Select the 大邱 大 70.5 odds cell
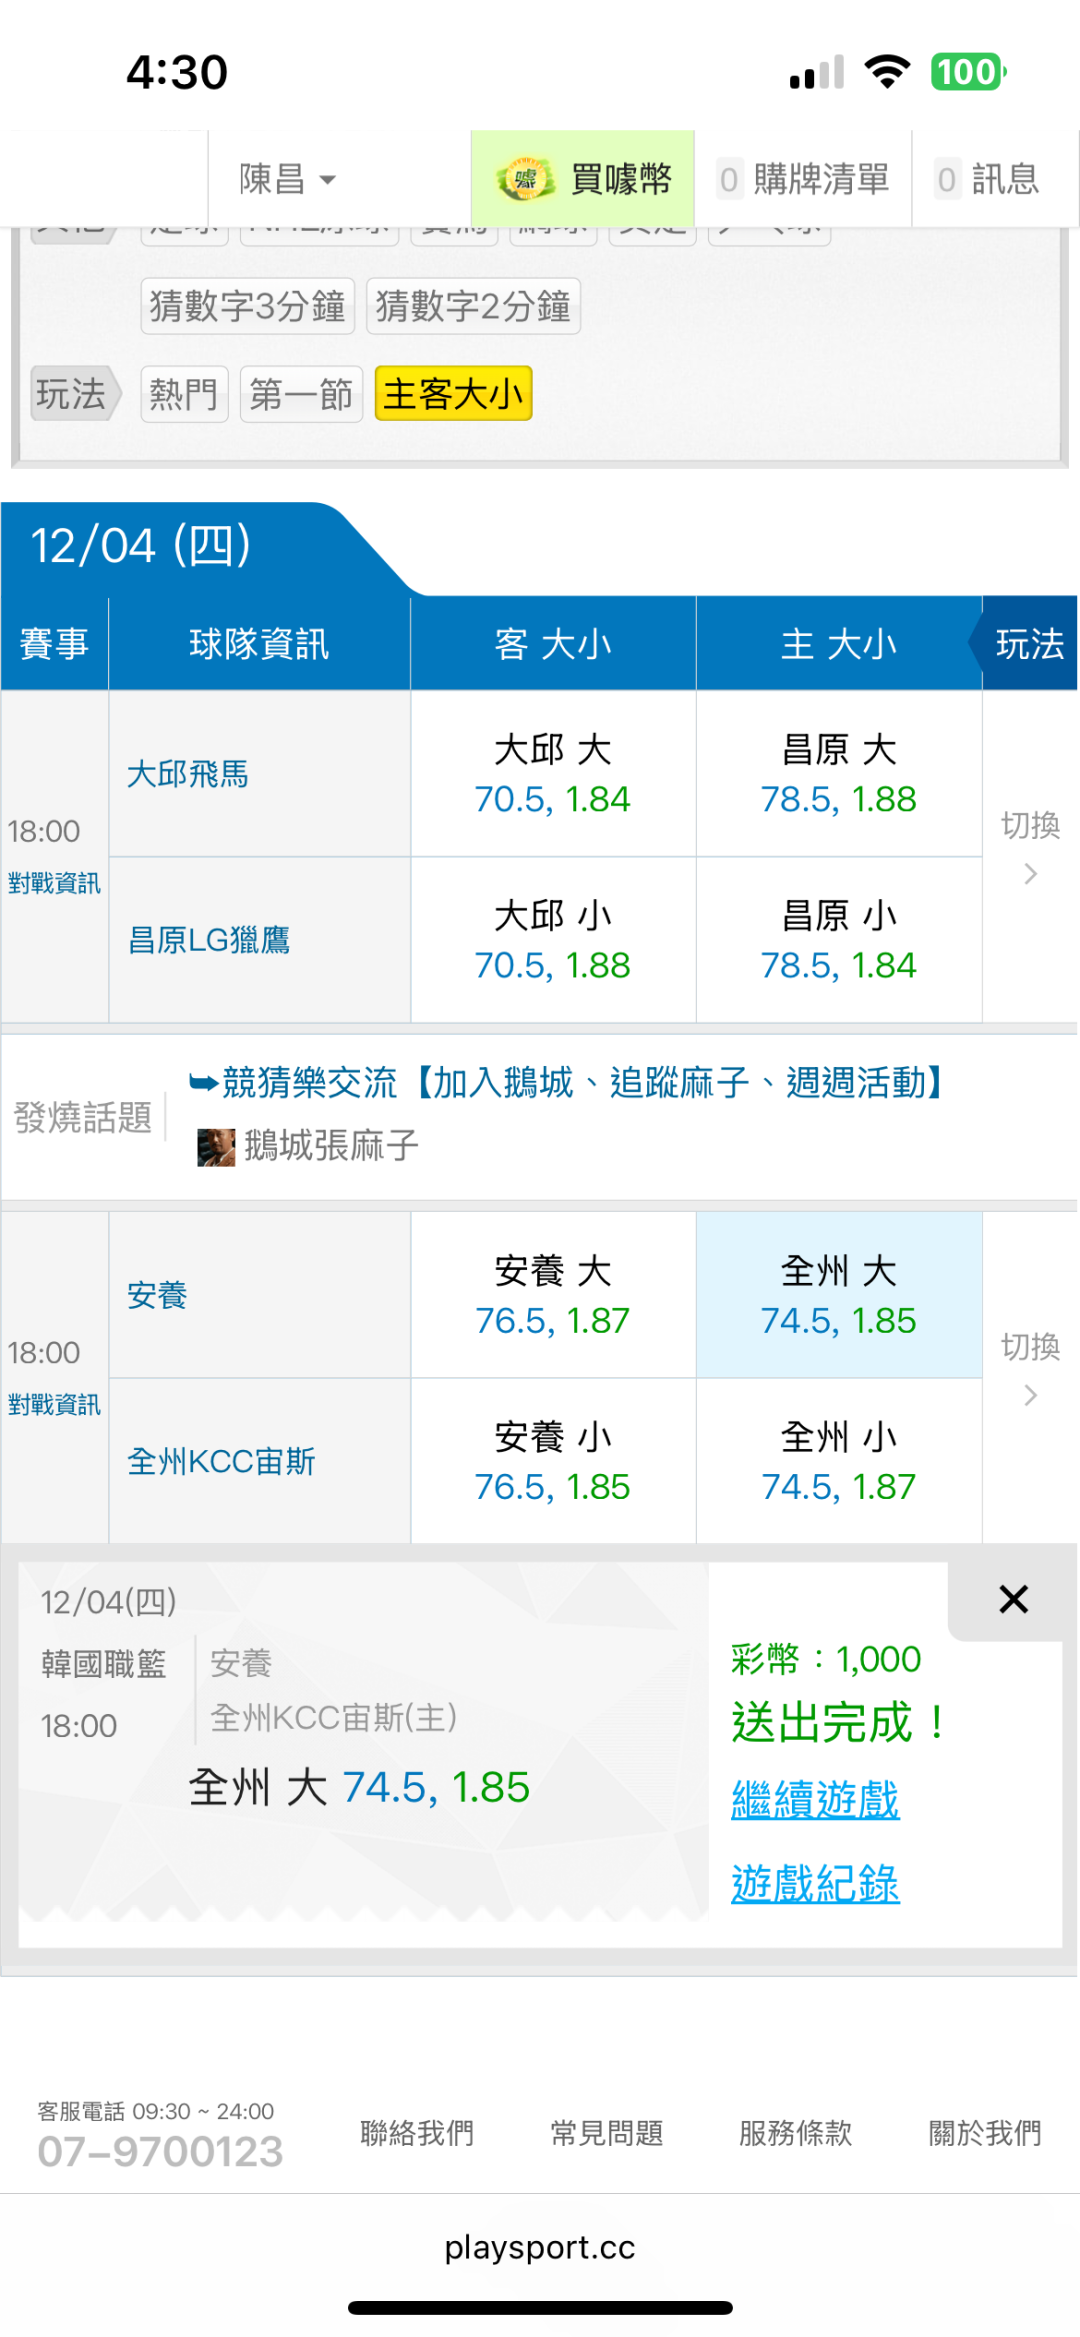1080x2337 pixels. tap(553, 774)
